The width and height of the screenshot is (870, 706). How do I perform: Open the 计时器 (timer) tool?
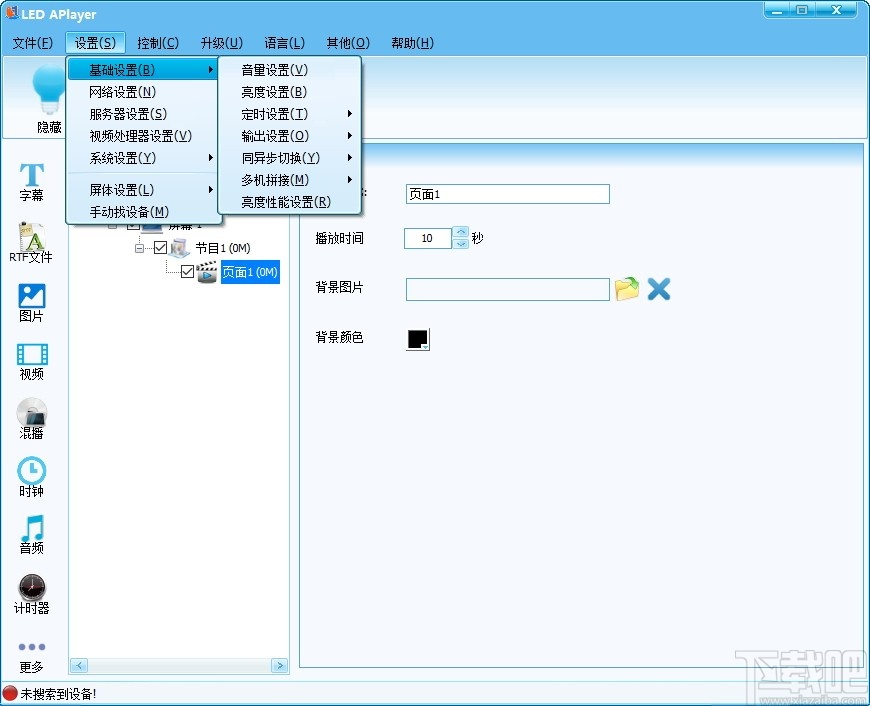[x=31, y=595]
